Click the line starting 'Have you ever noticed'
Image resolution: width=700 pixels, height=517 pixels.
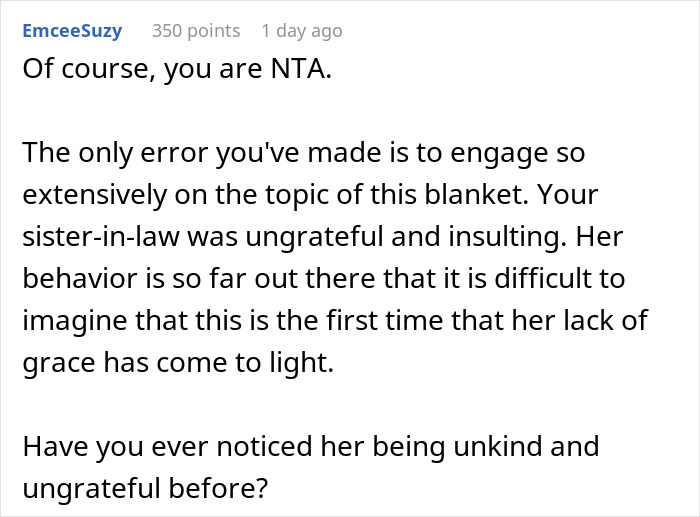(x=311, y=446)
